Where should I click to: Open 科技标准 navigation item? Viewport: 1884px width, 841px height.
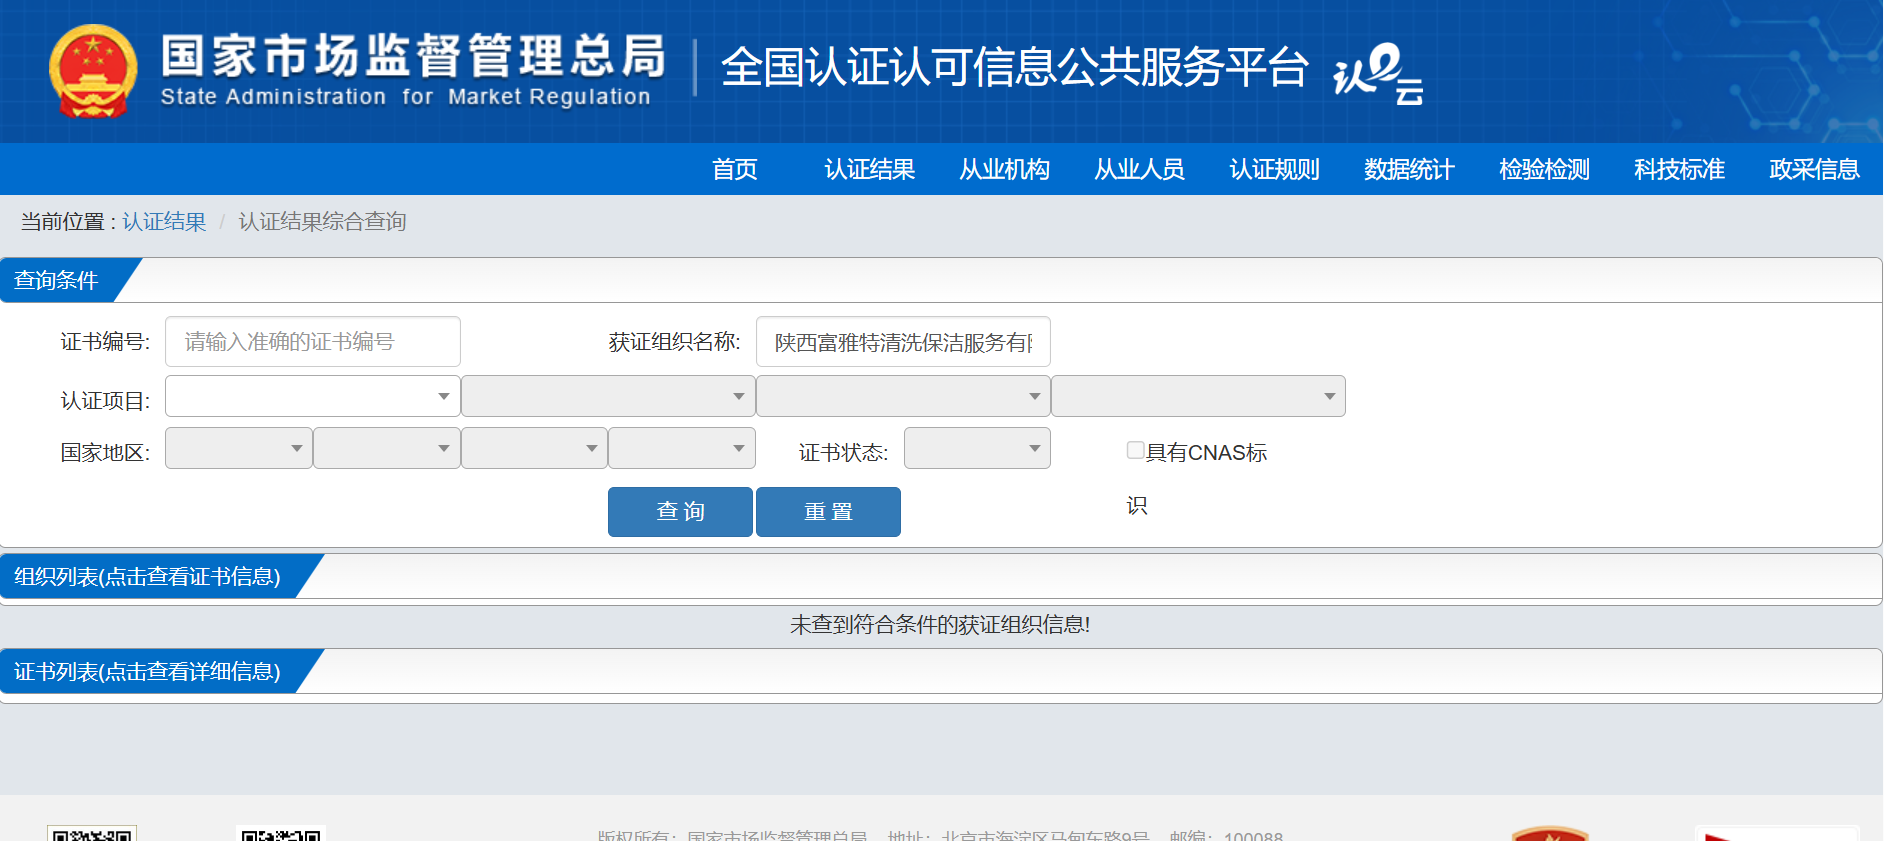coord(1680,169)
